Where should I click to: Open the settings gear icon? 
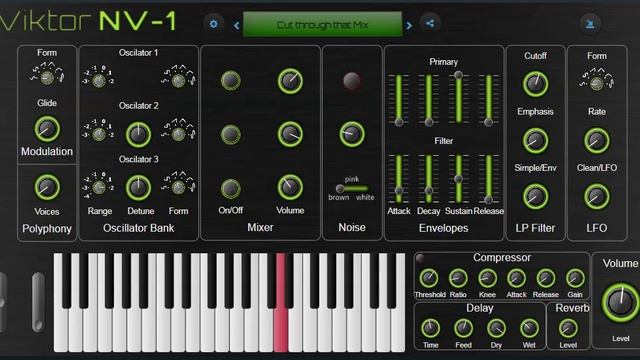(213, 24)
